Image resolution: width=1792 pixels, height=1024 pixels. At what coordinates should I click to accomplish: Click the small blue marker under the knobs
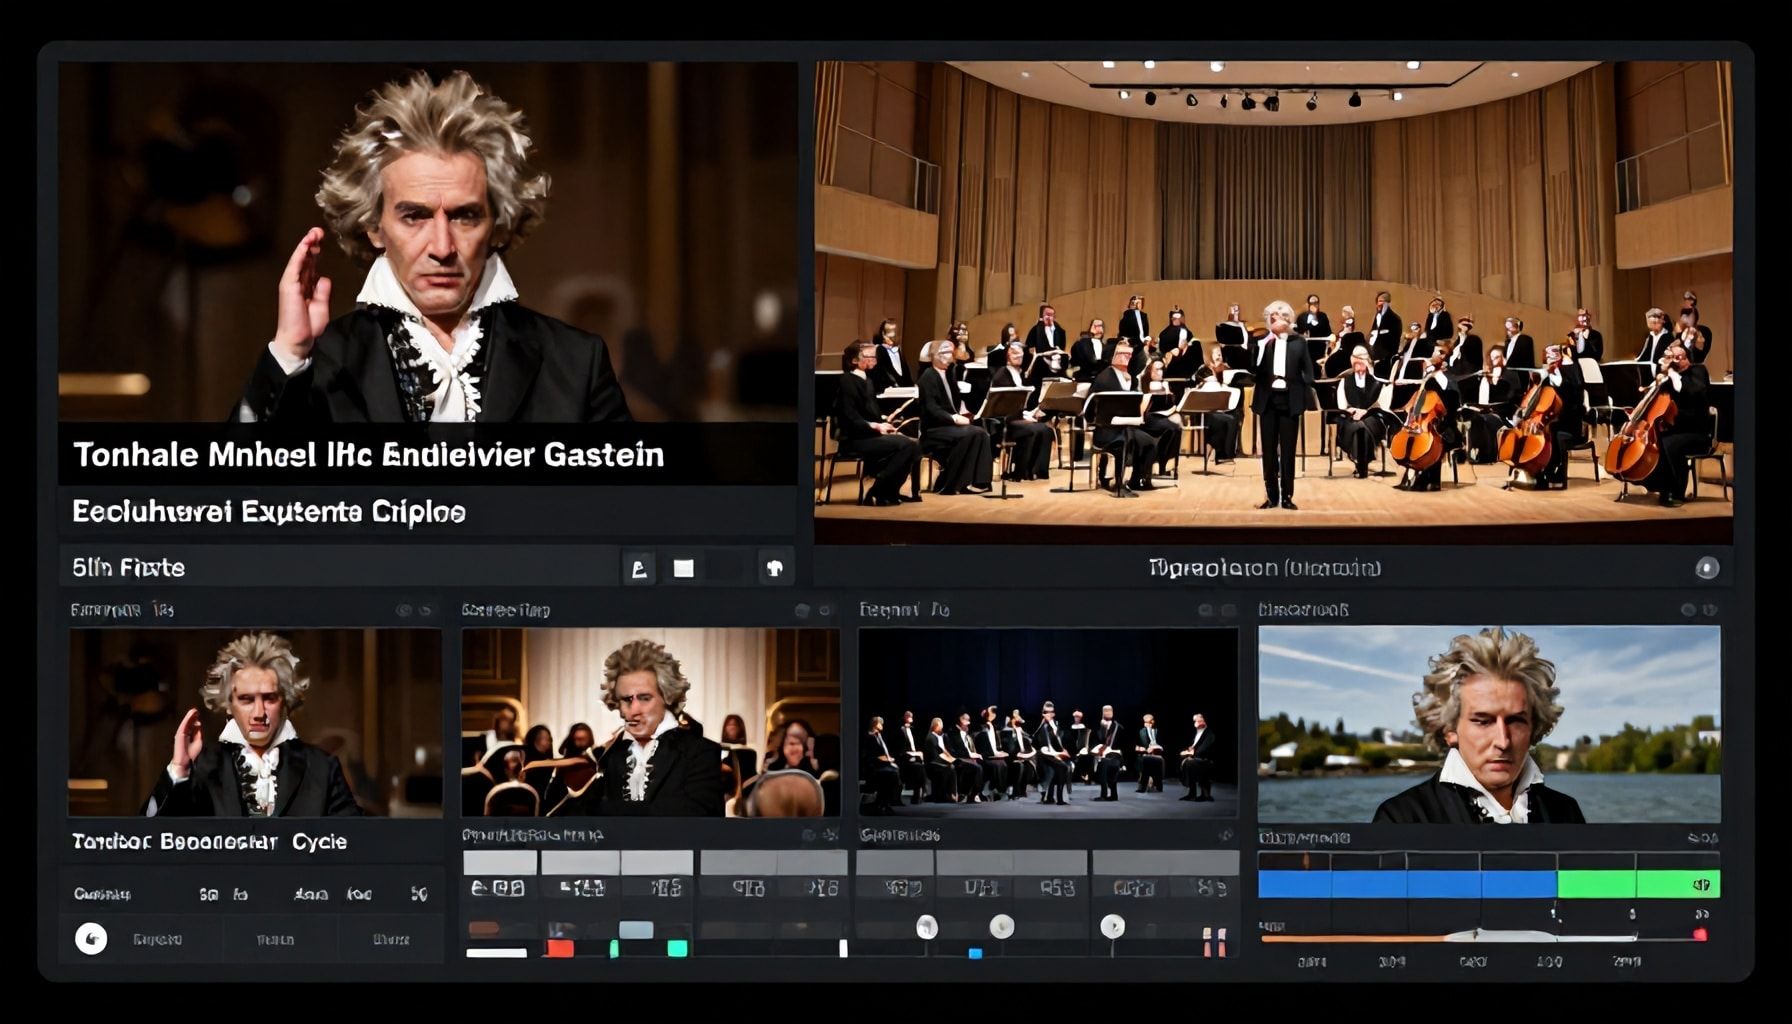[x=975, y=953]
